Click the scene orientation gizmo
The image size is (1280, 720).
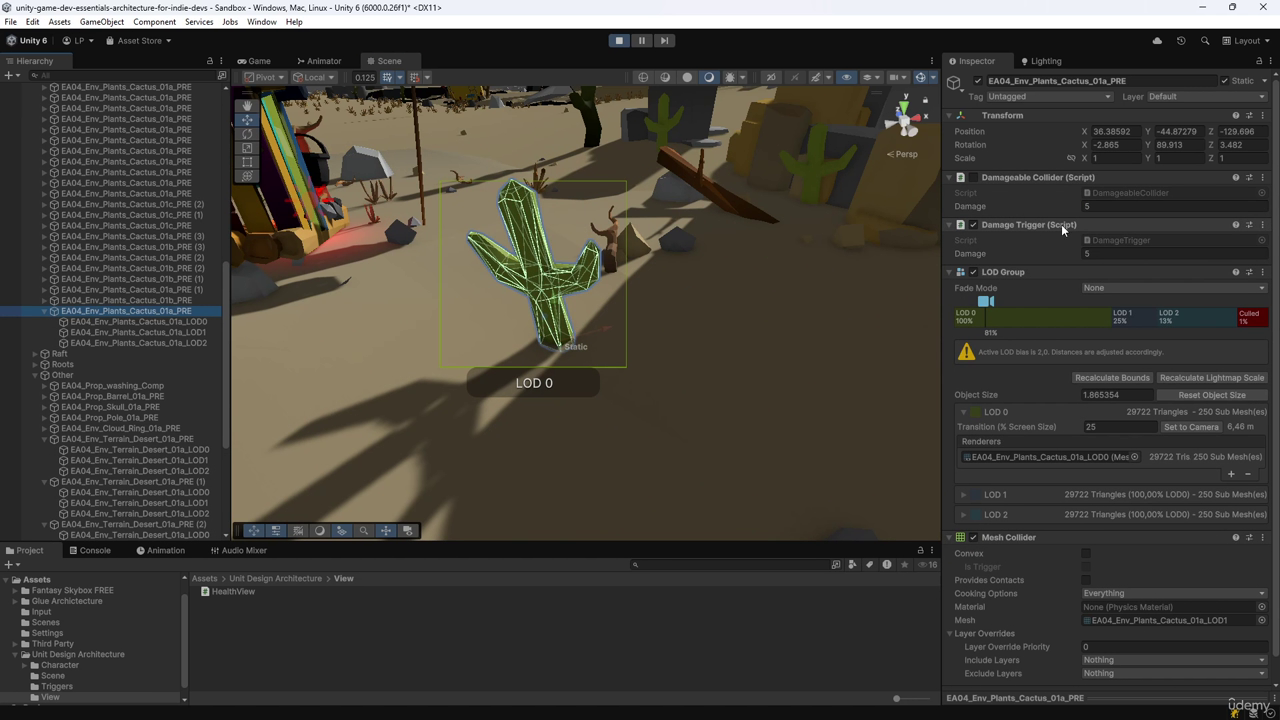click(x=905, y=118)
